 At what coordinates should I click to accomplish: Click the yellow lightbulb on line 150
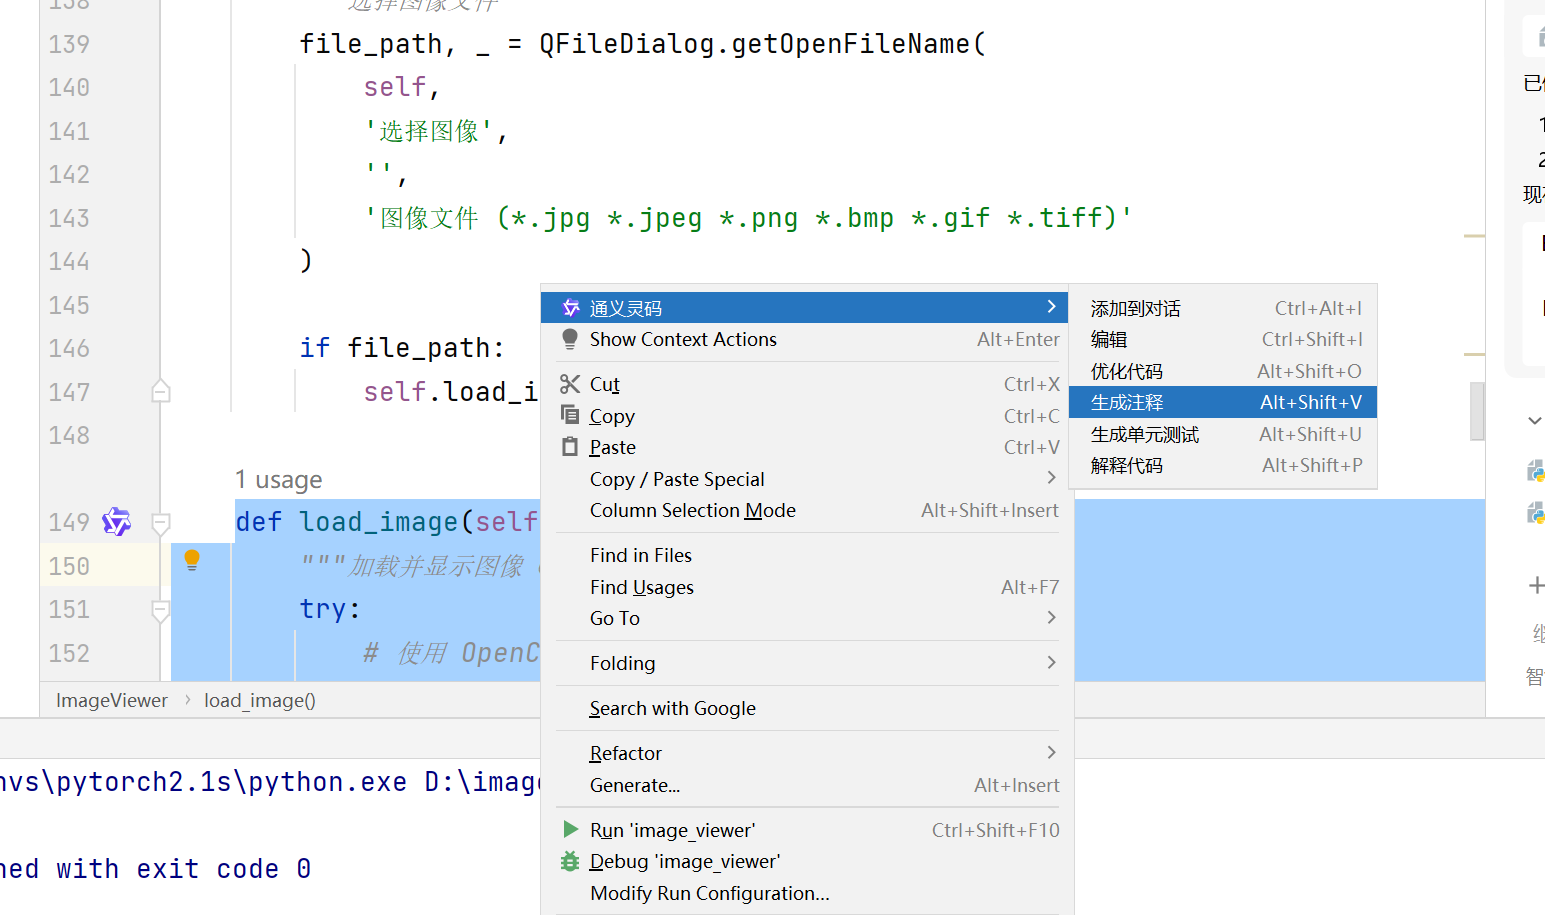click(x=192, y=560)
